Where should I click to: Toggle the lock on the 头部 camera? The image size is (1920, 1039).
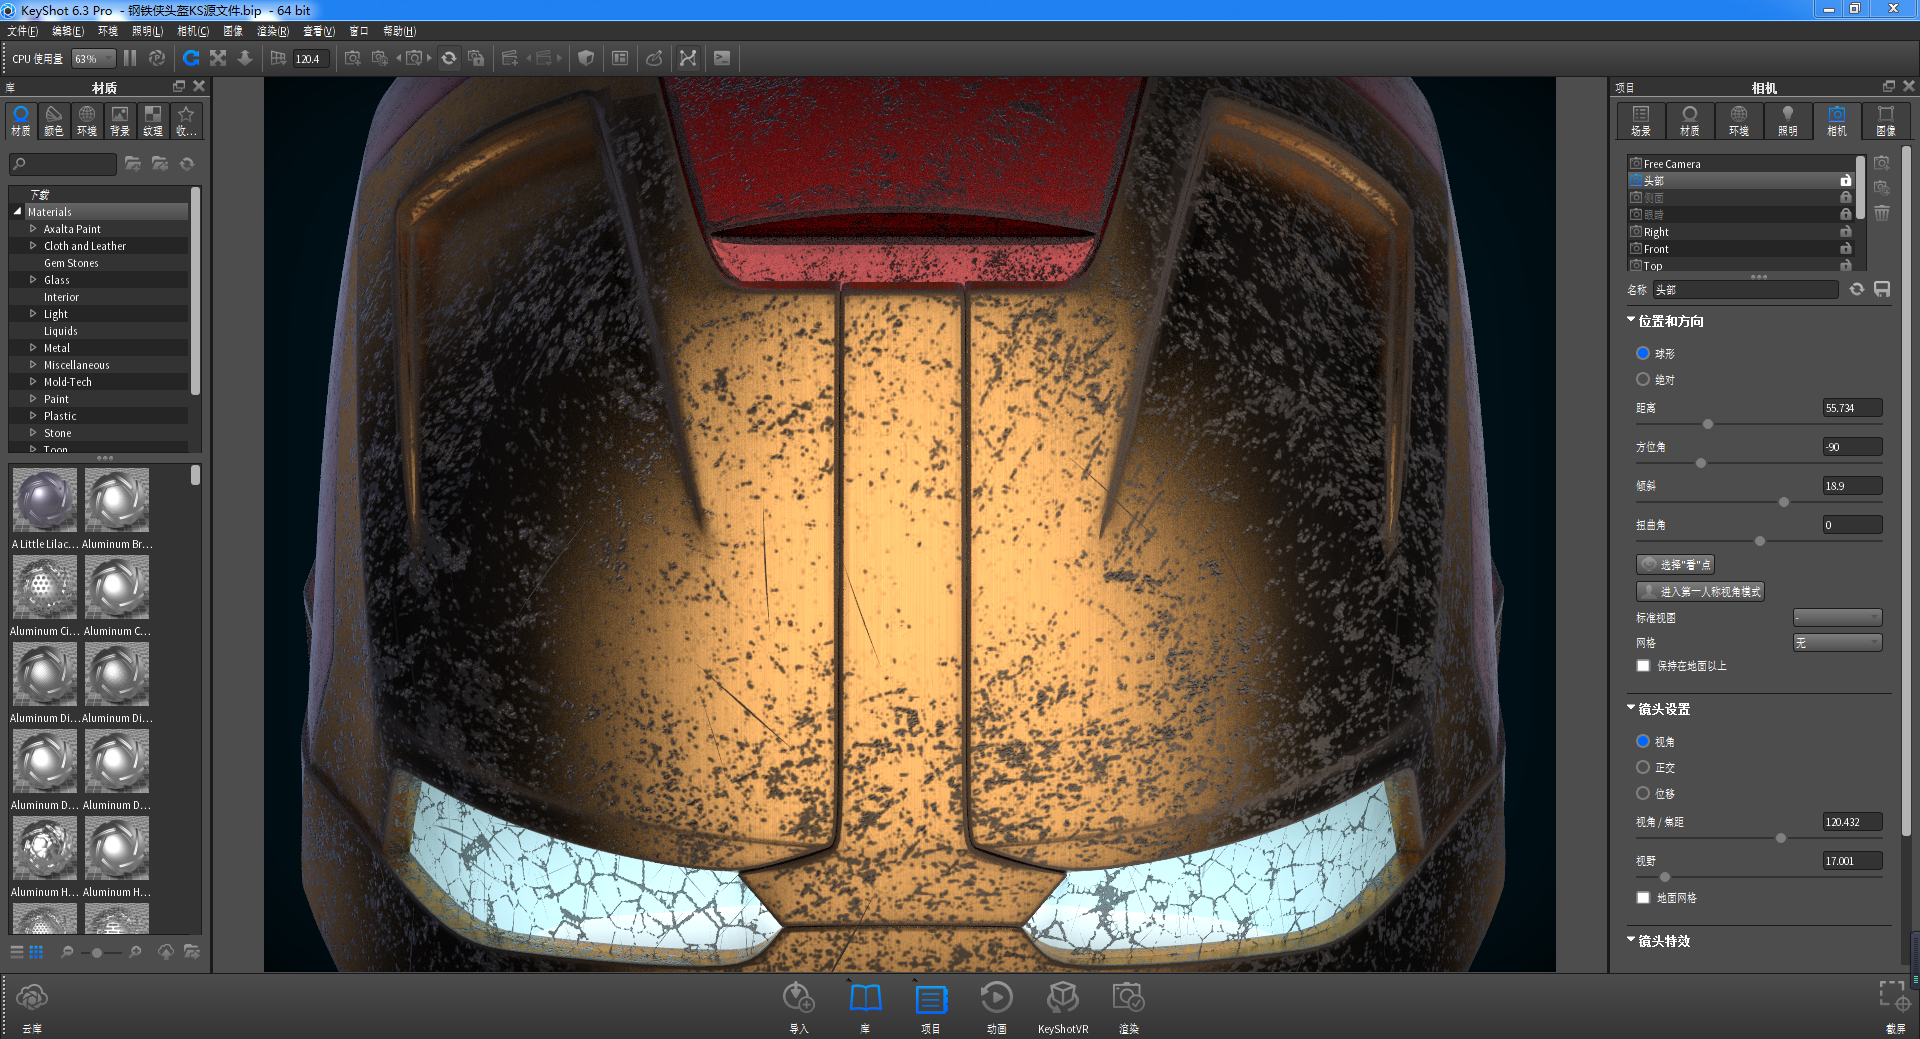pyautogui.click(x=1846, y=180)
